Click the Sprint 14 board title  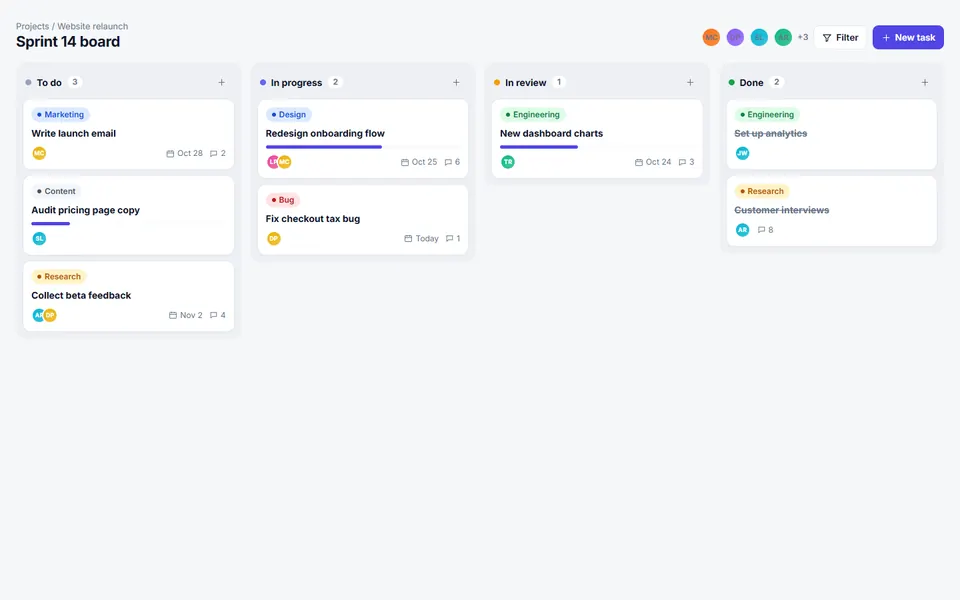[68, 42]
